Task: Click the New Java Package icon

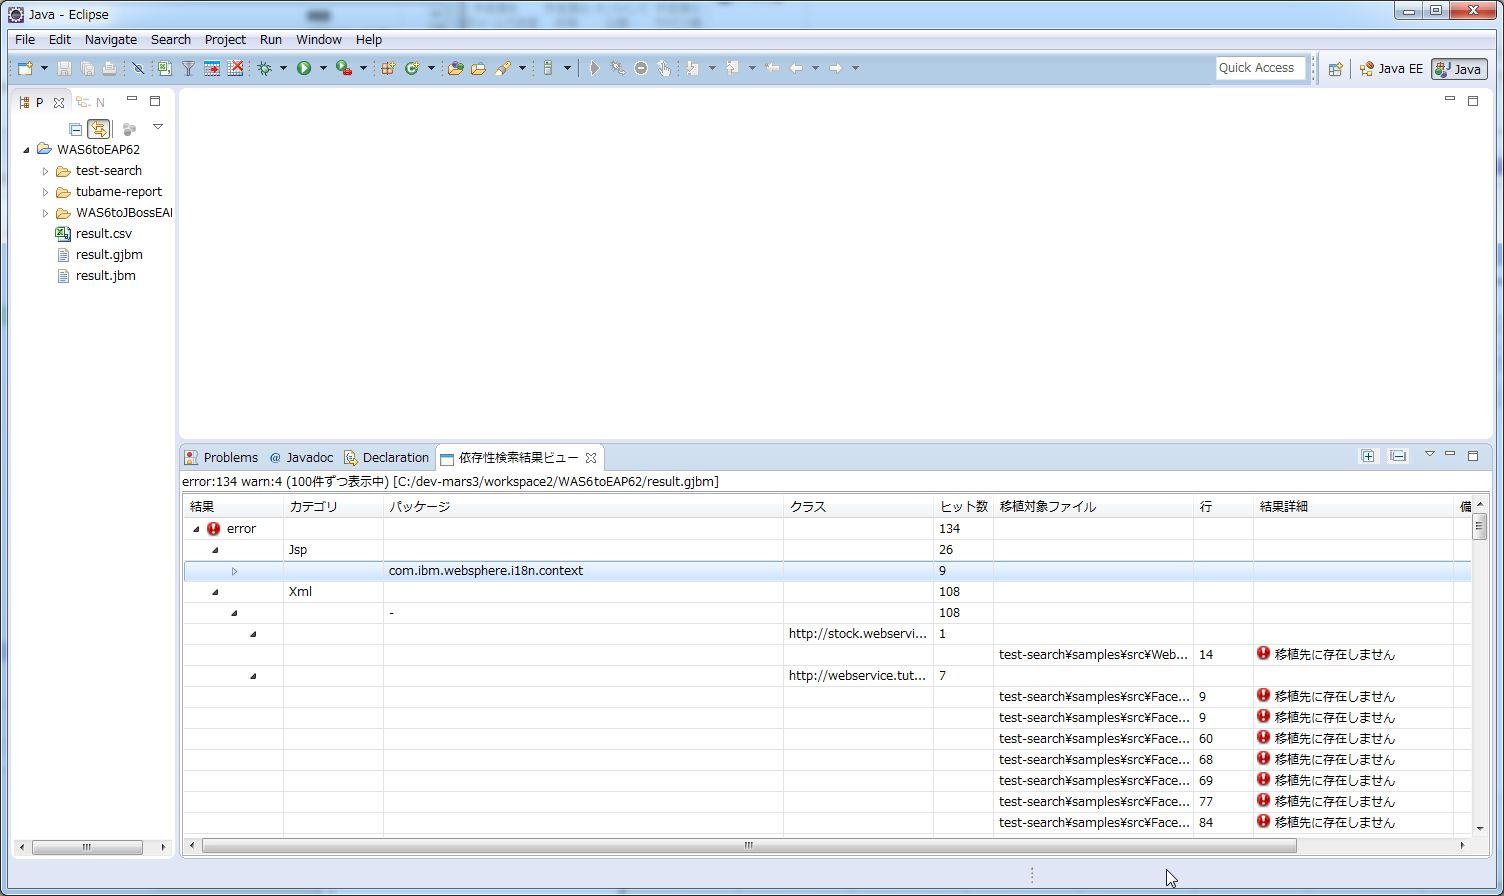Action: [388, 68]
